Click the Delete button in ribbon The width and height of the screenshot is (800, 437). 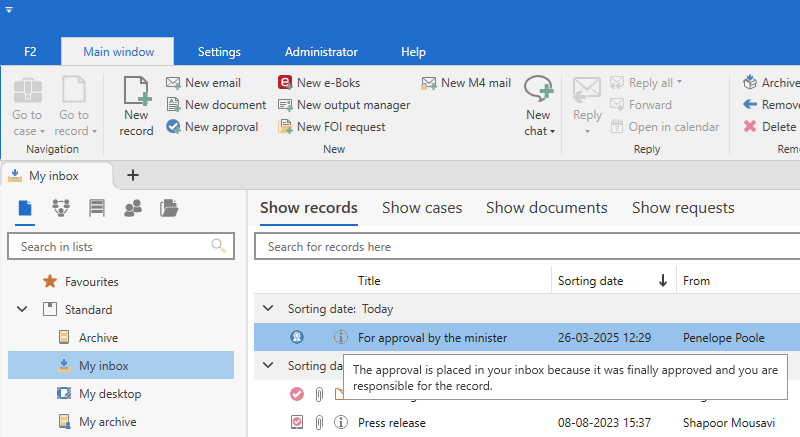click(769, 127)
